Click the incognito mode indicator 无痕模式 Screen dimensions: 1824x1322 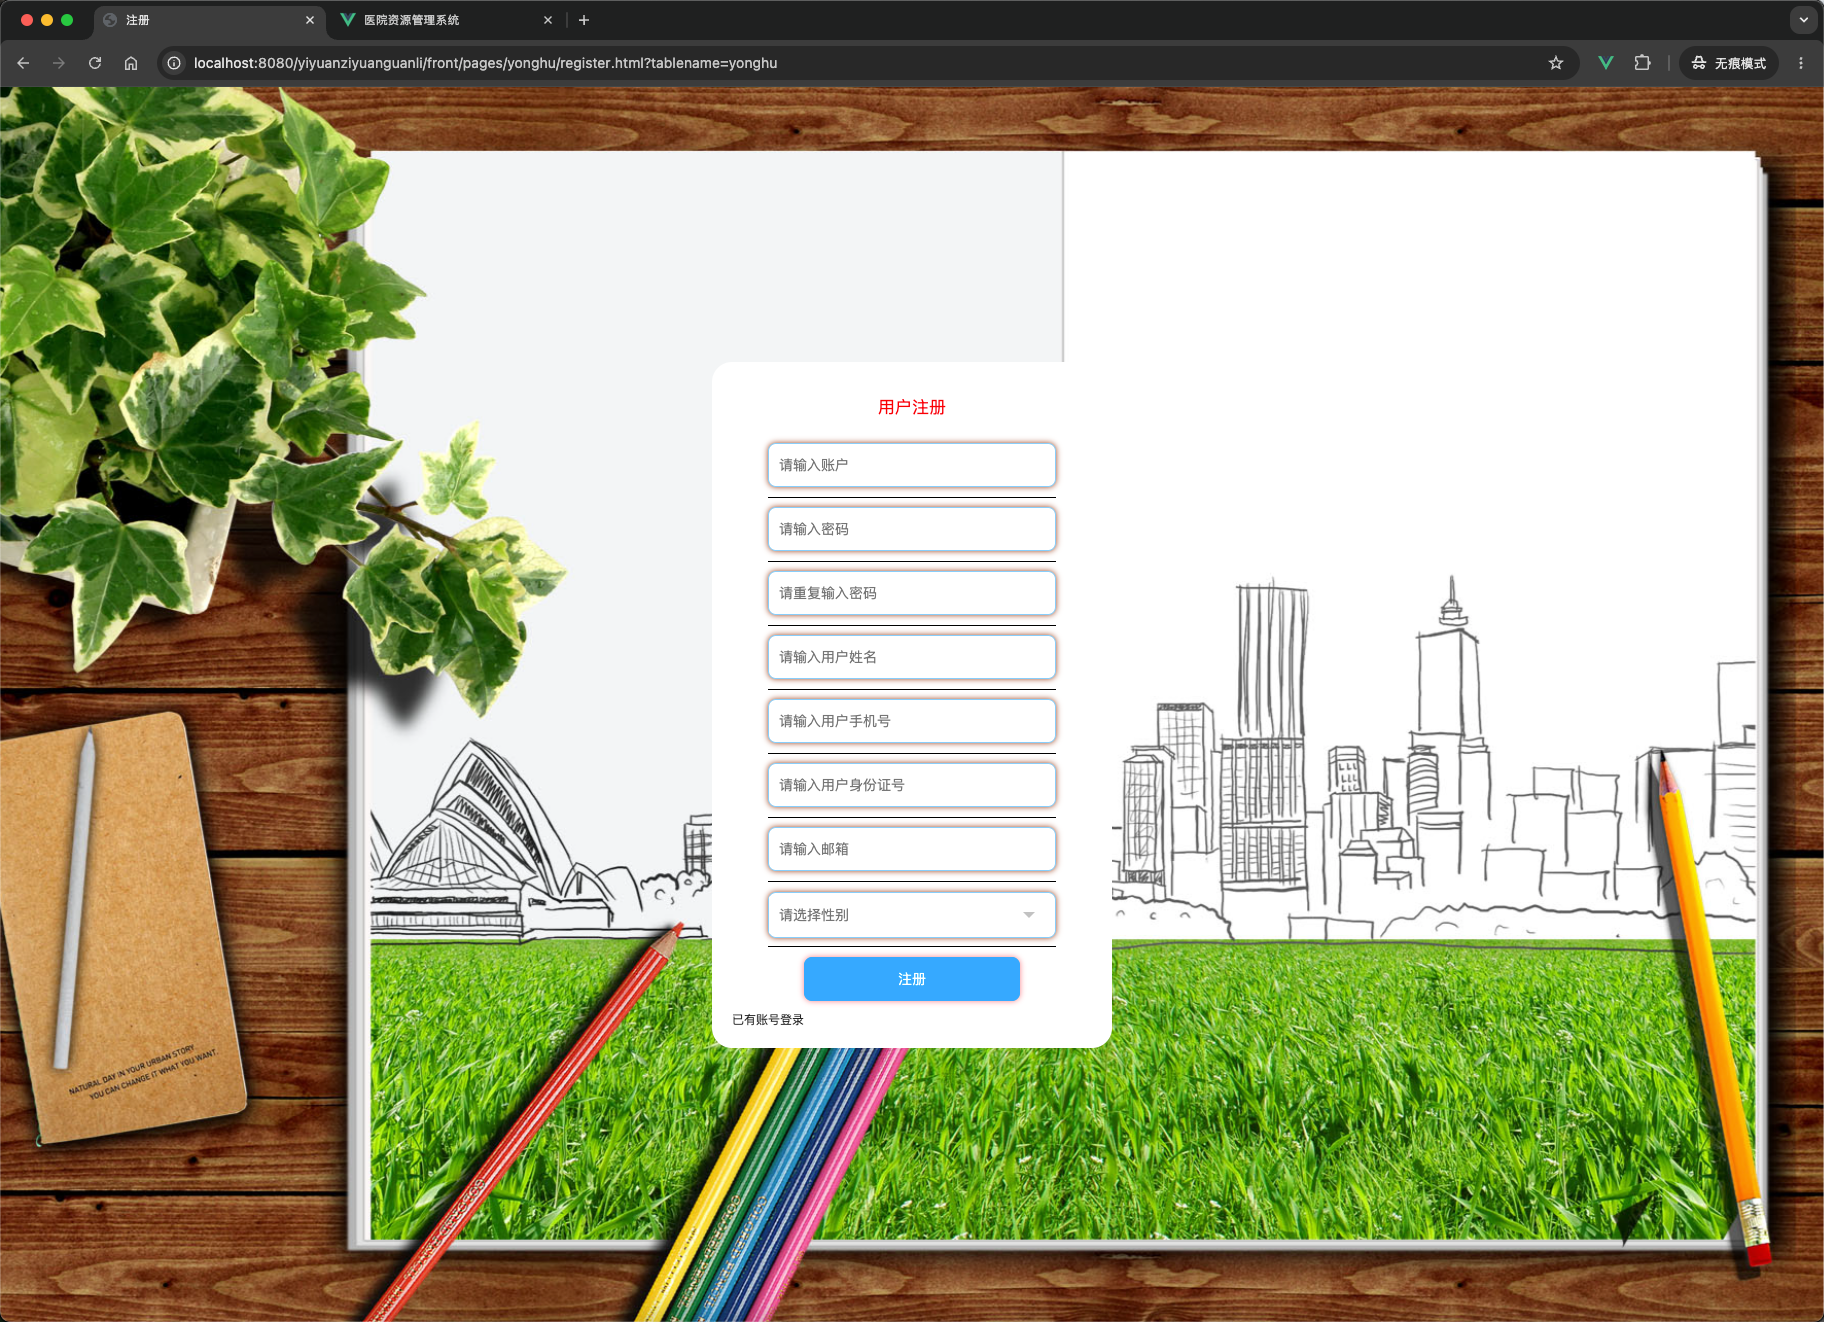point(1729,63)
